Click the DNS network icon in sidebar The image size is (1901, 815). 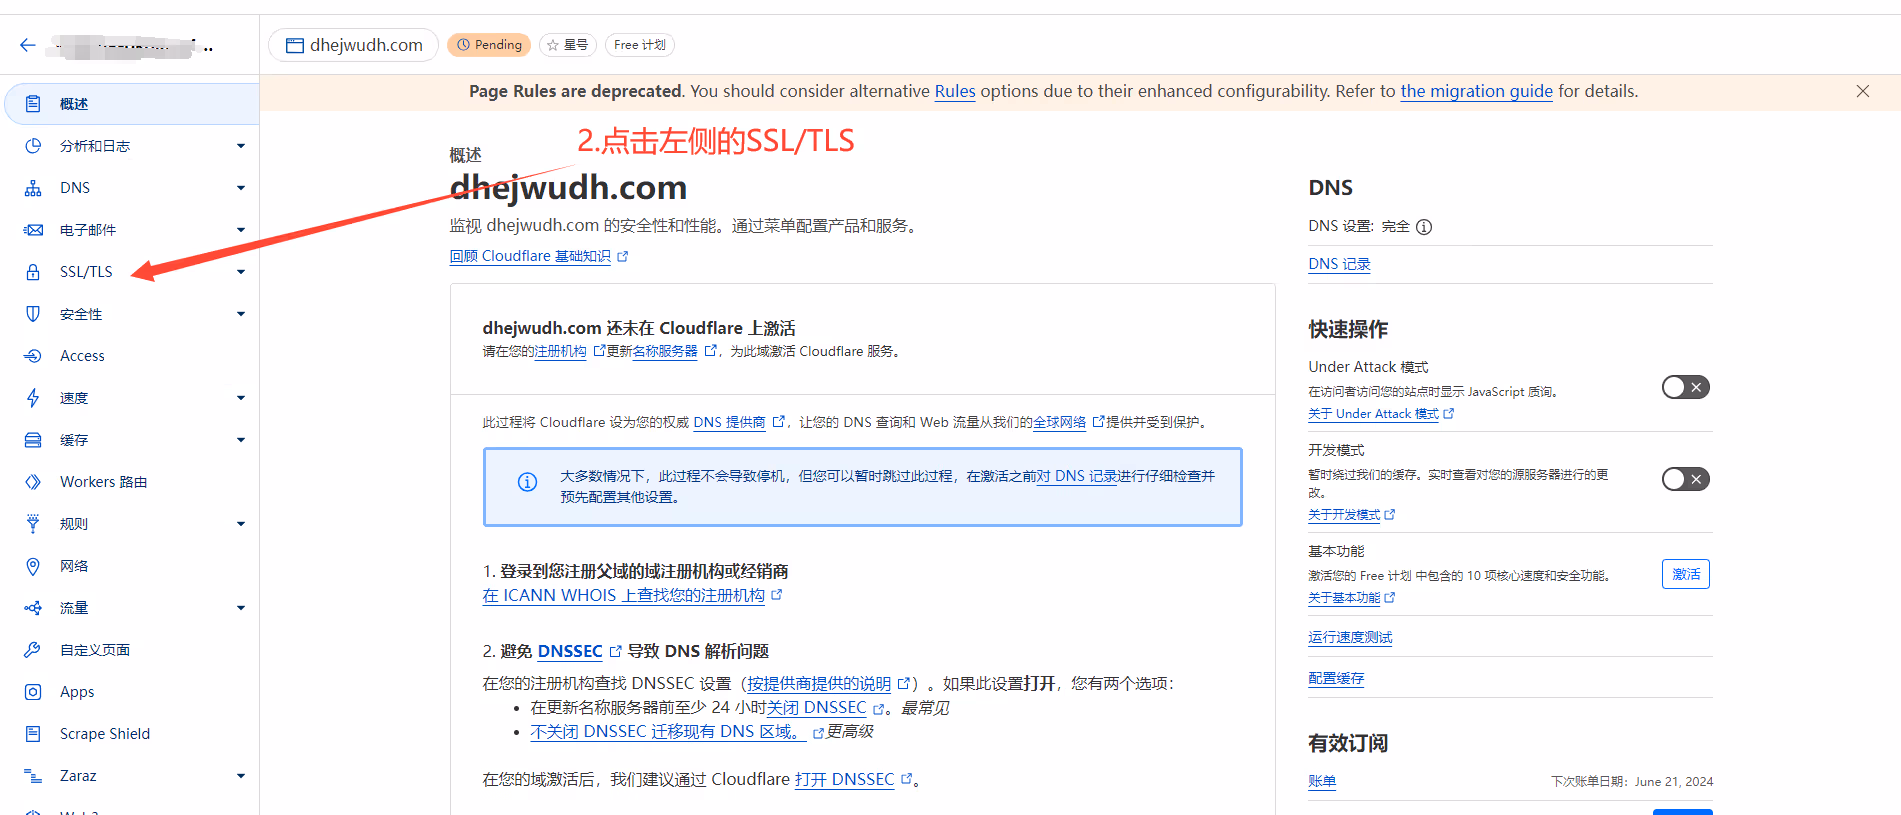point(33,188)
